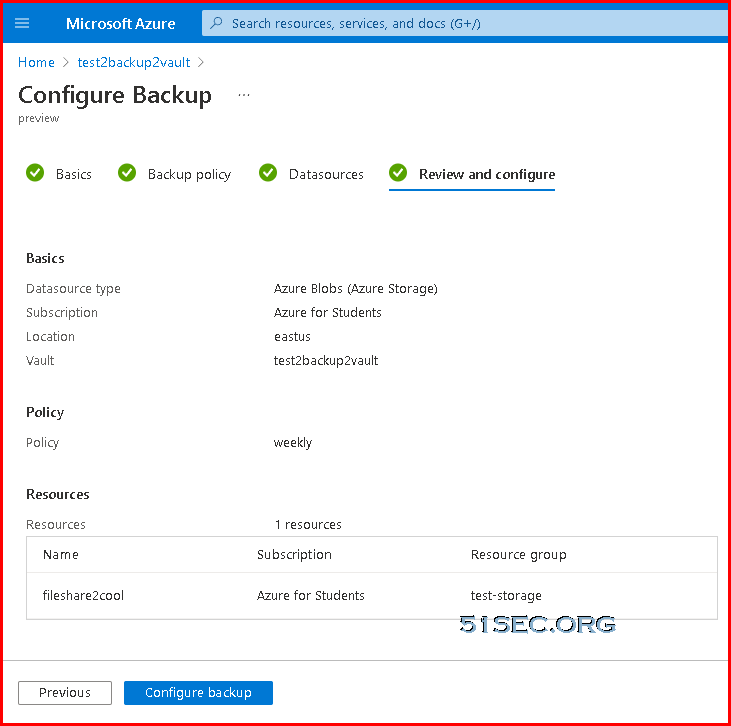Select the Review and configure tab
731x726 pixels.
472,175
